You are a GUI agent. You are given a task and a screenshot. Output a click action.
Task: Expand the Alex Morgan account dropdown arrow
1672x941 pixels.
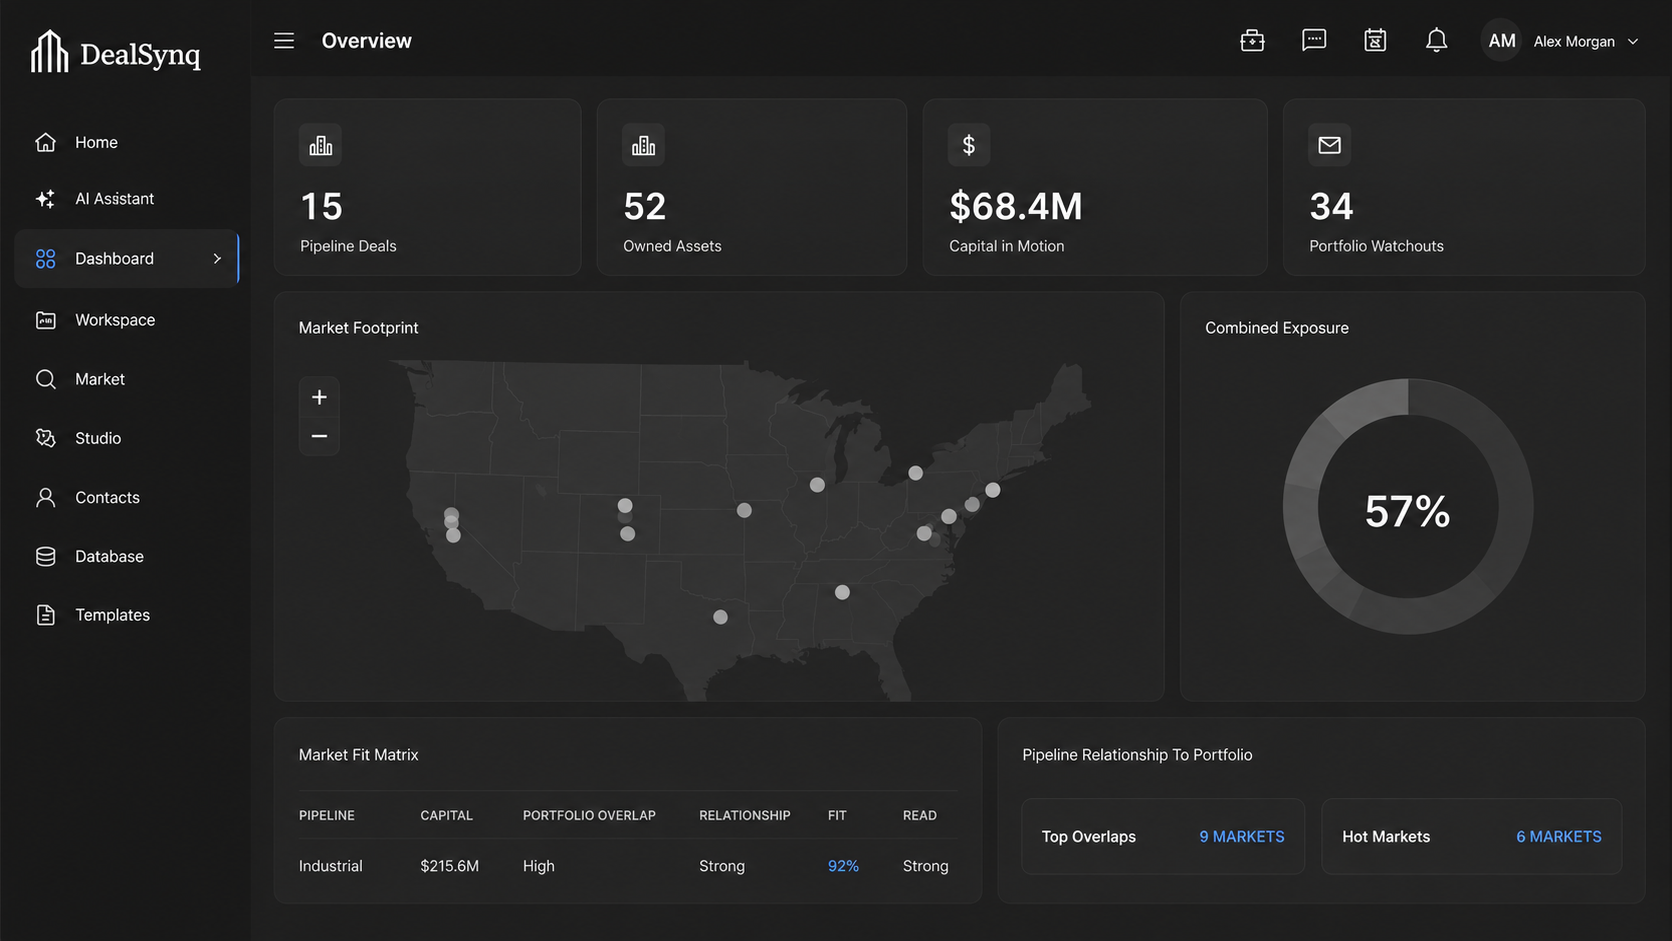click(x=1633, y=42)
